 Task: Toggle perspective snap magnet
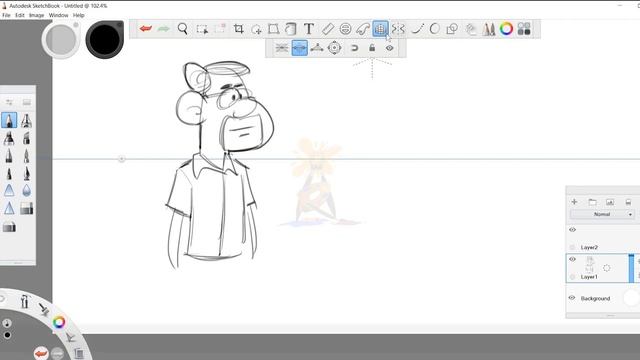pyautogui.click(x=354, y=48)
